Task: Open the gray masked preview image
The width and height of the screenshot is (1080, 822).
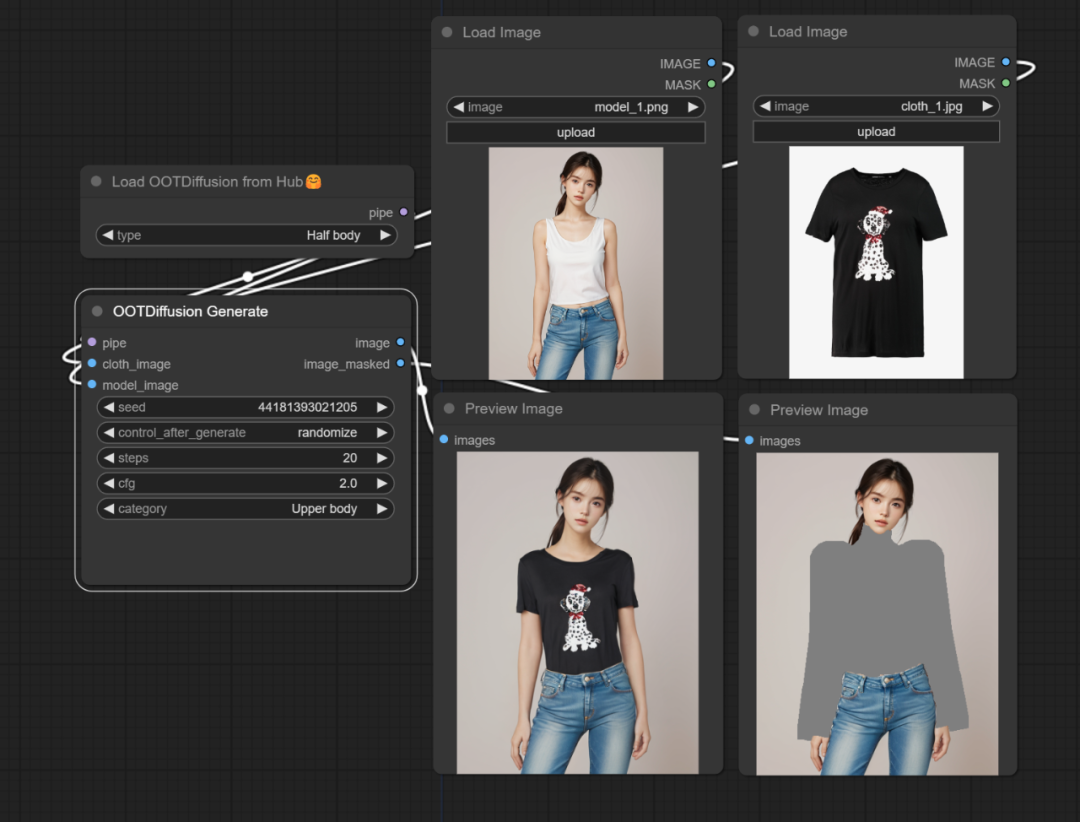Action: coord(877,614)
